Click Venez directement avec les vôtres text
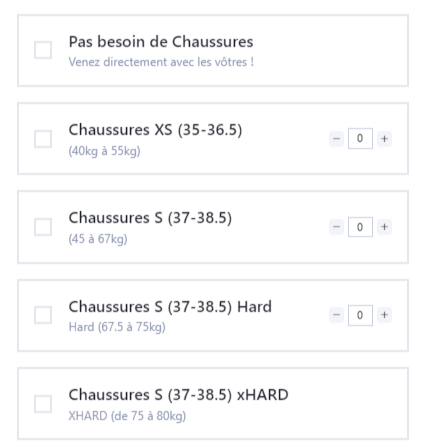This screenshot has height=447, width=421. coord(161,62)
